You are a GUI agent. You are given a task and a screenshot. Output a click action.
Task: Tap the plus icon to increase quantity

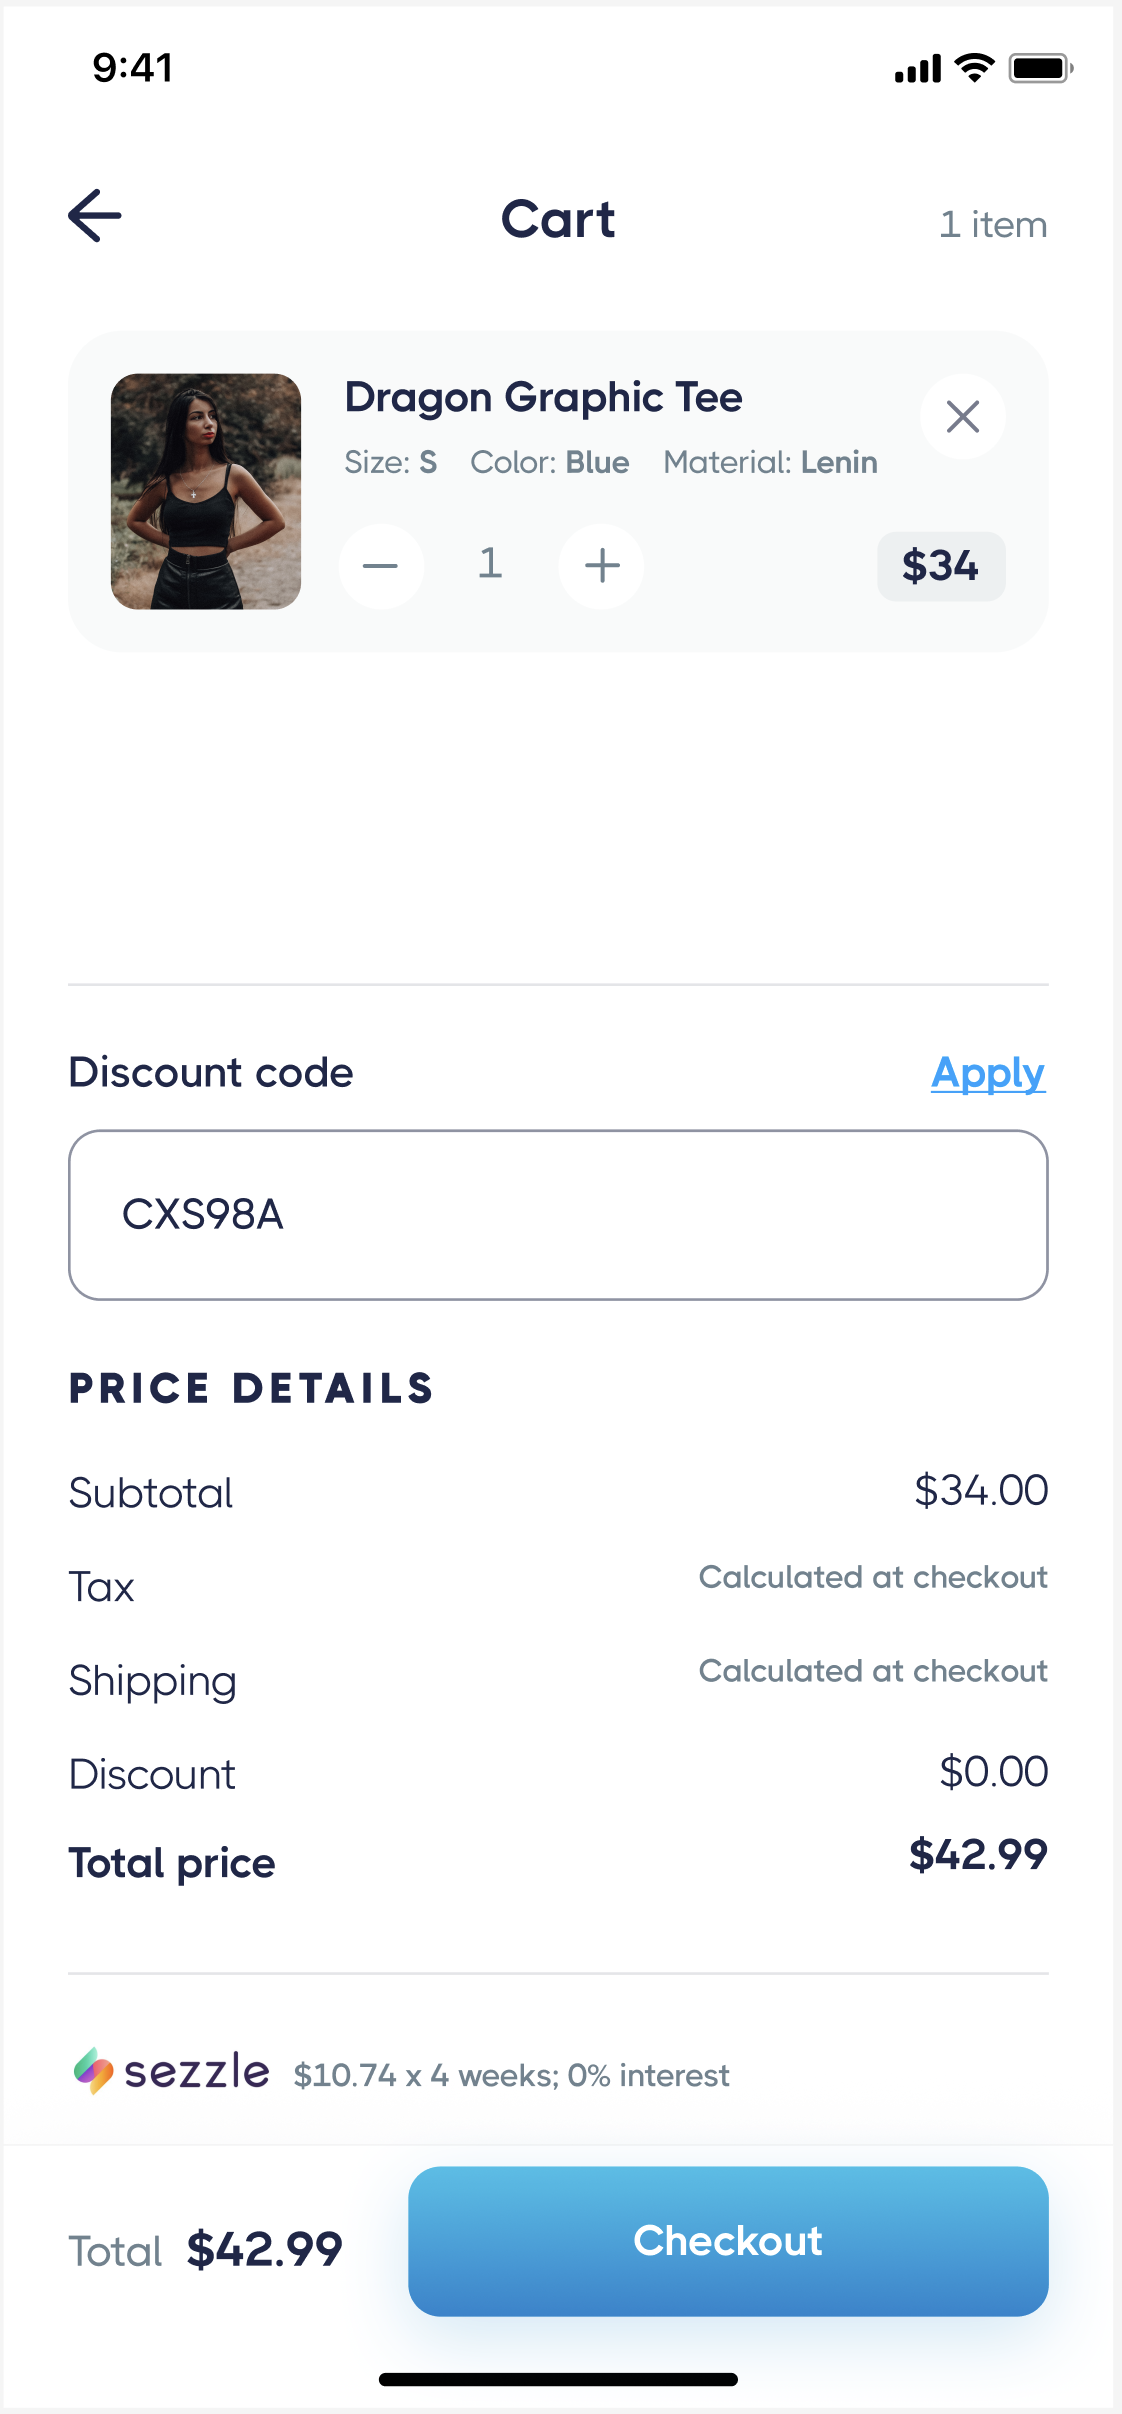coord(601,566)
